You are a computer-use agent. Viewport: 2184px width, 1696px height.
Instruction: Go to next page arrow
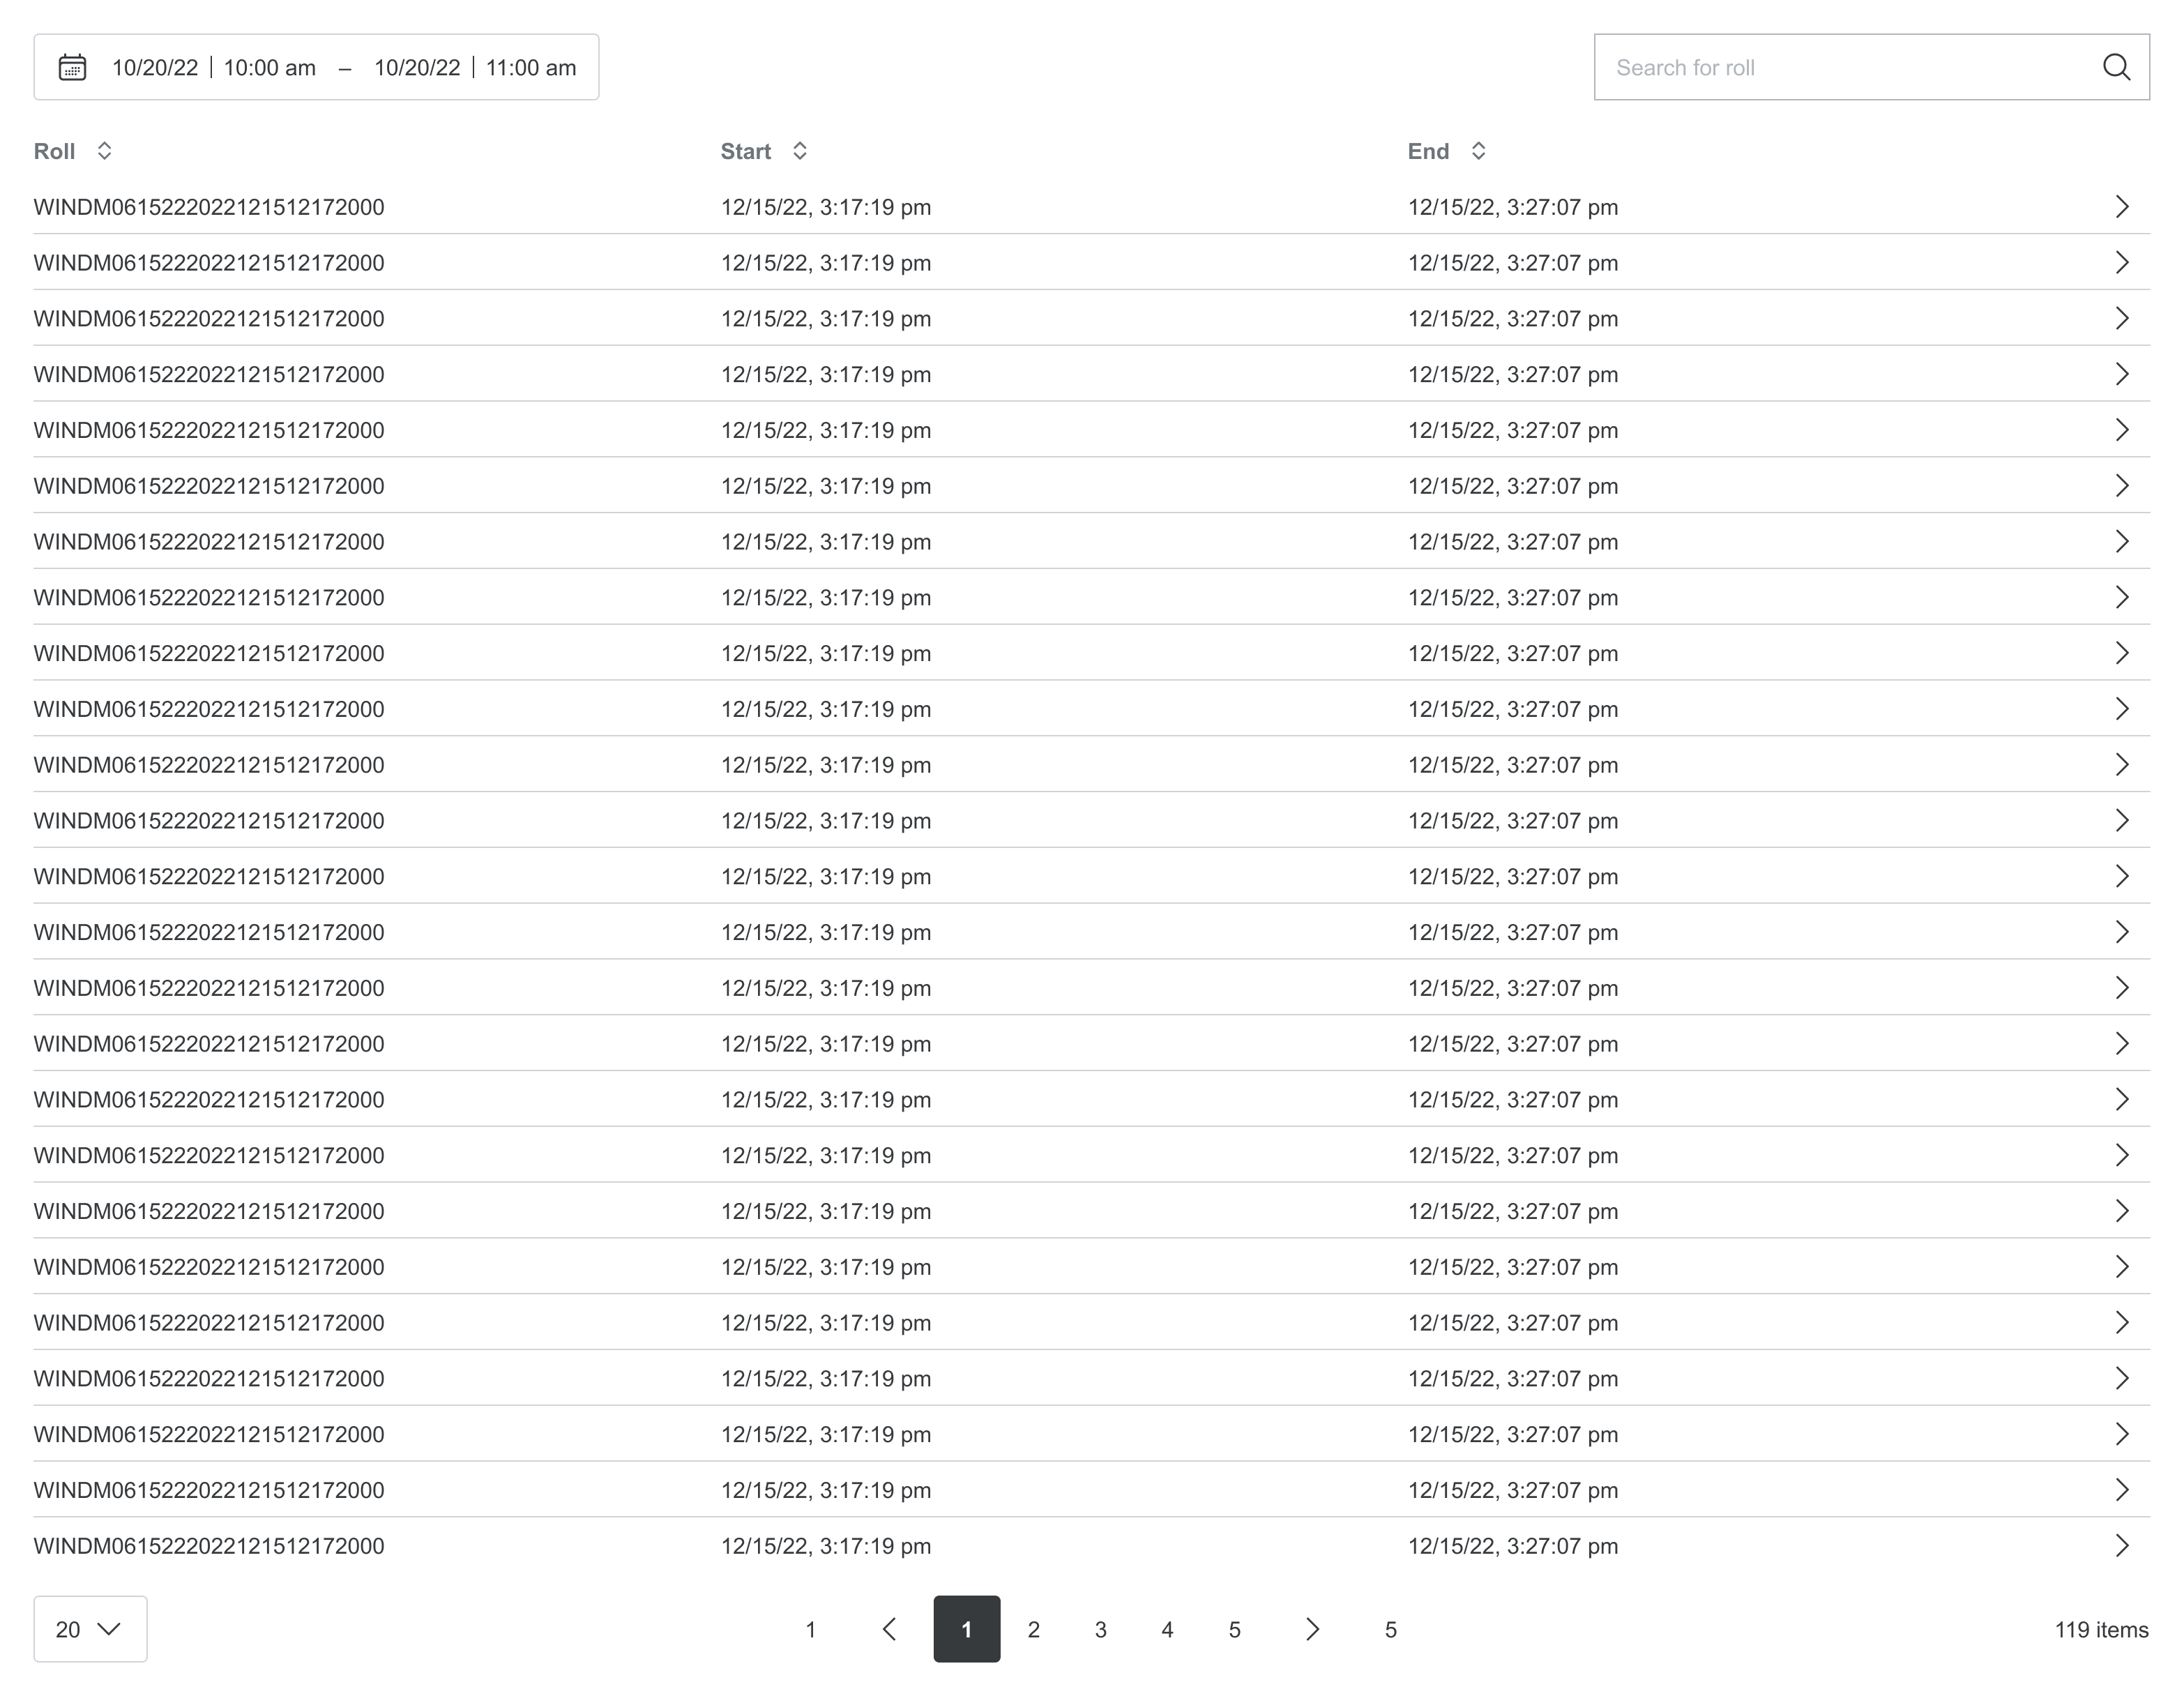coord(1312,1629)
